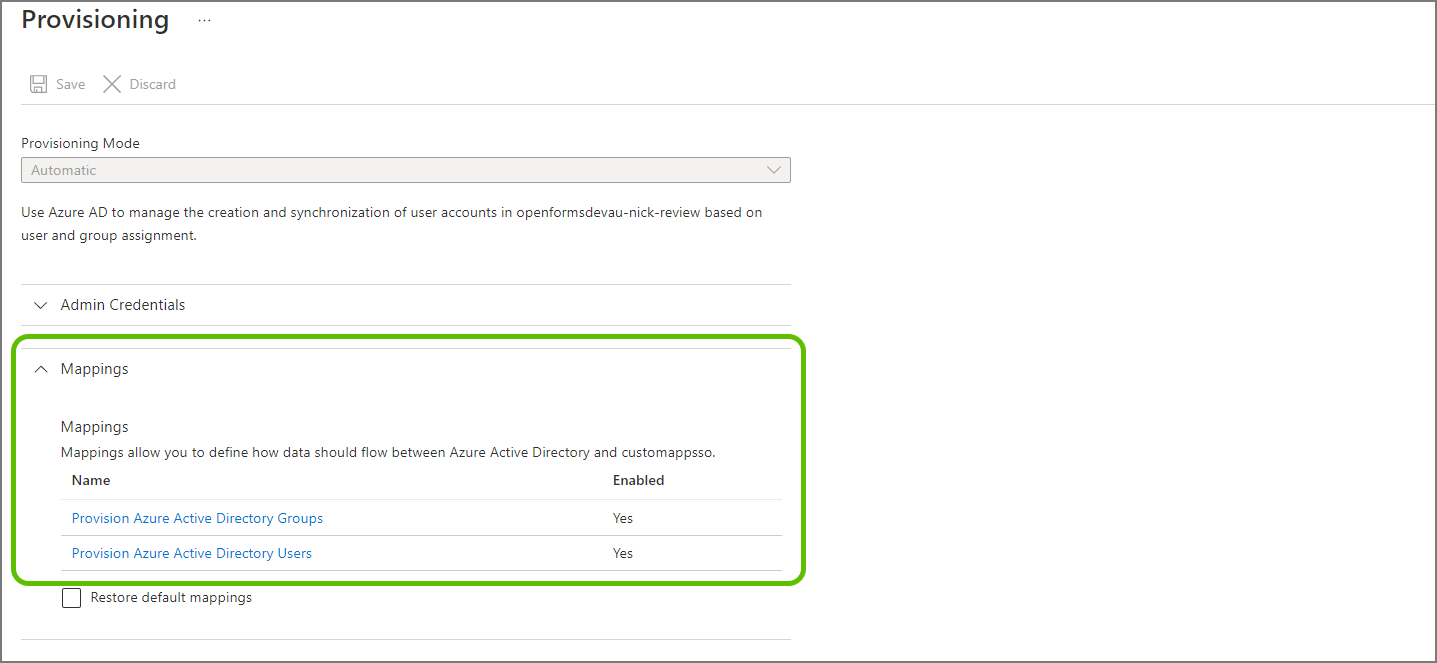Click the Name column header
Screen dimensions: 1437x663
coord(91,480)
